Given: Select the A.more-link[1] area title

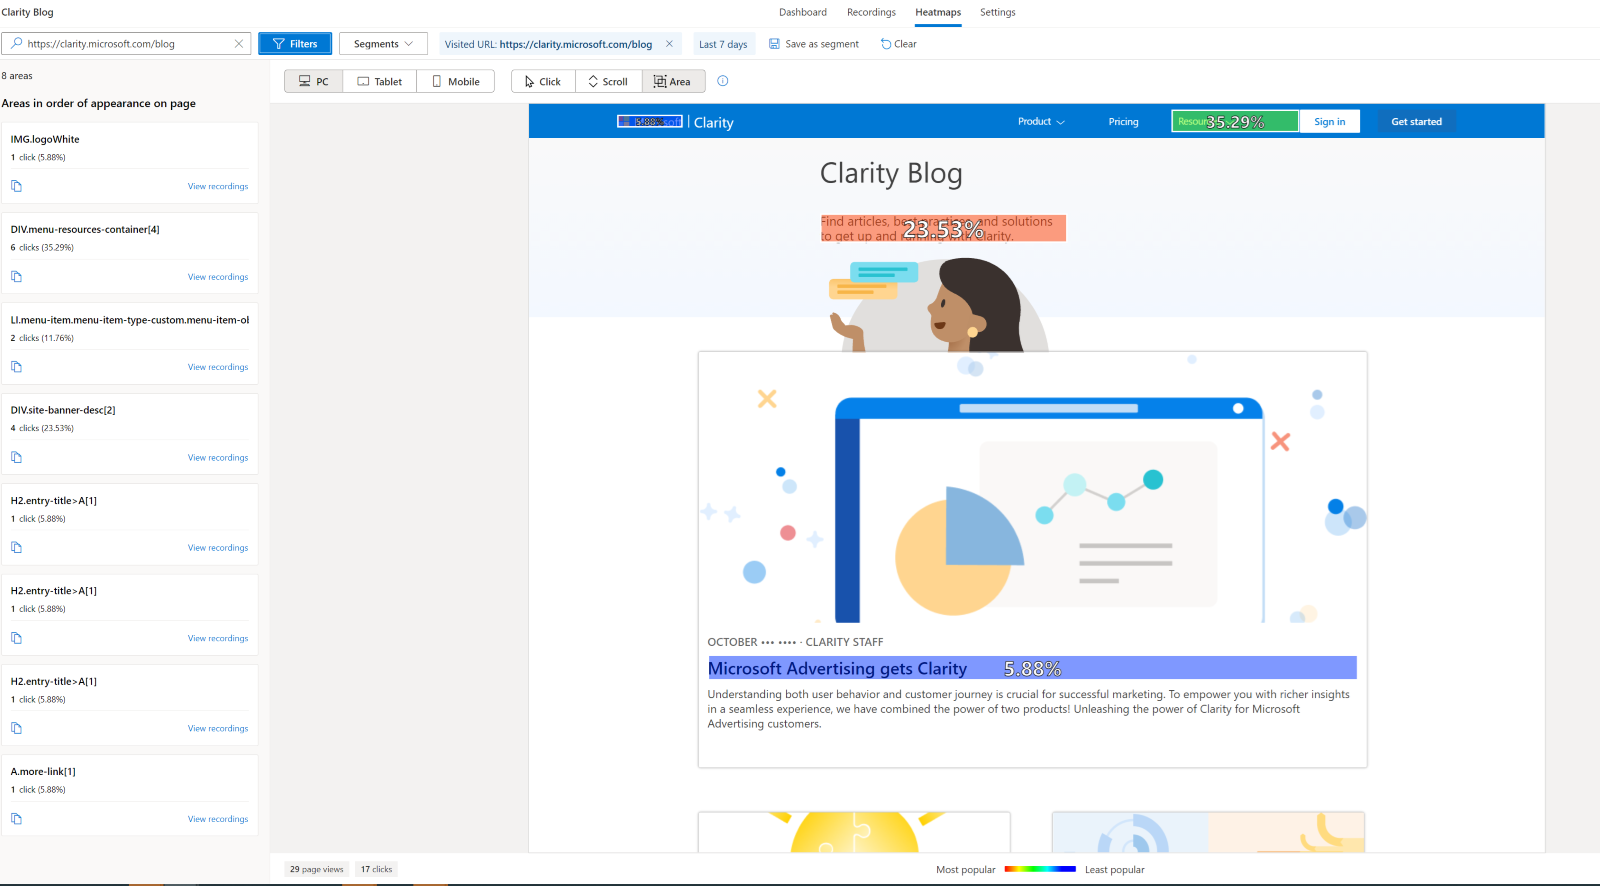Looking at the screenshot, I should (x=43, y=772).
